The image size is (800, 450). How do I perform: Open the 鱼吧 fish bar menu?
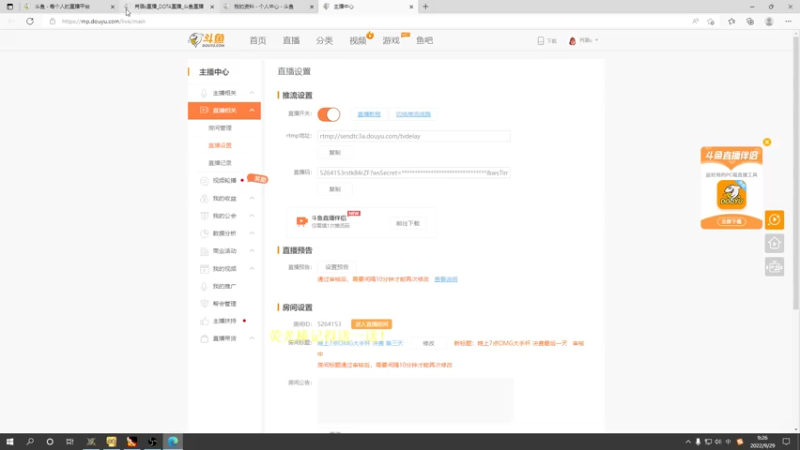point(424,40)
